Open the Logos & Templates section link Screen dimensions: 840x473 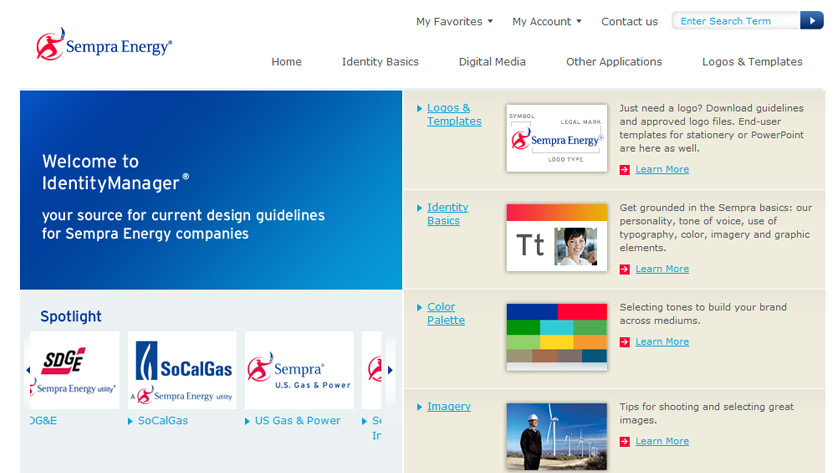point(454,115)
